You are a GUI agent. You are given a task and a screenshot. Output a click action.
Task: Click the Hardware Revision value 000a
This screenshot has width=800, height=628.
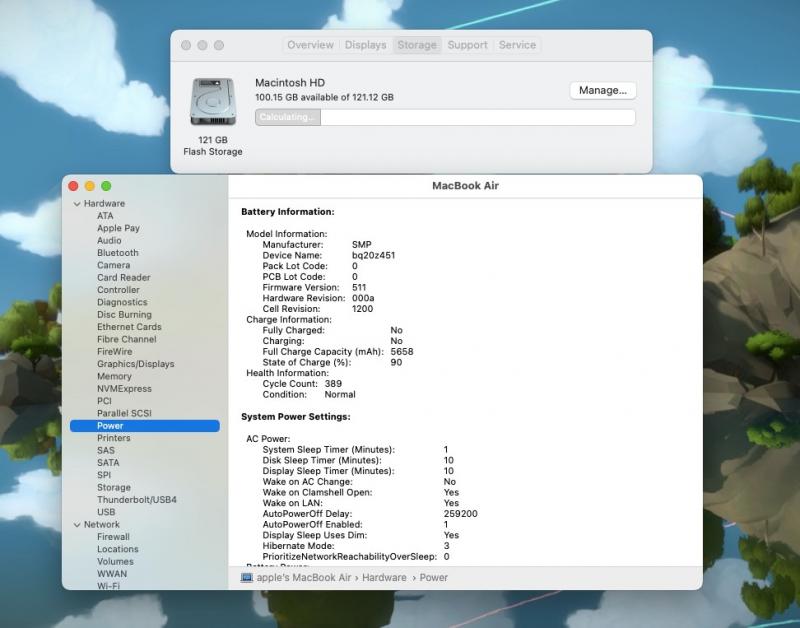pos(363,298)
